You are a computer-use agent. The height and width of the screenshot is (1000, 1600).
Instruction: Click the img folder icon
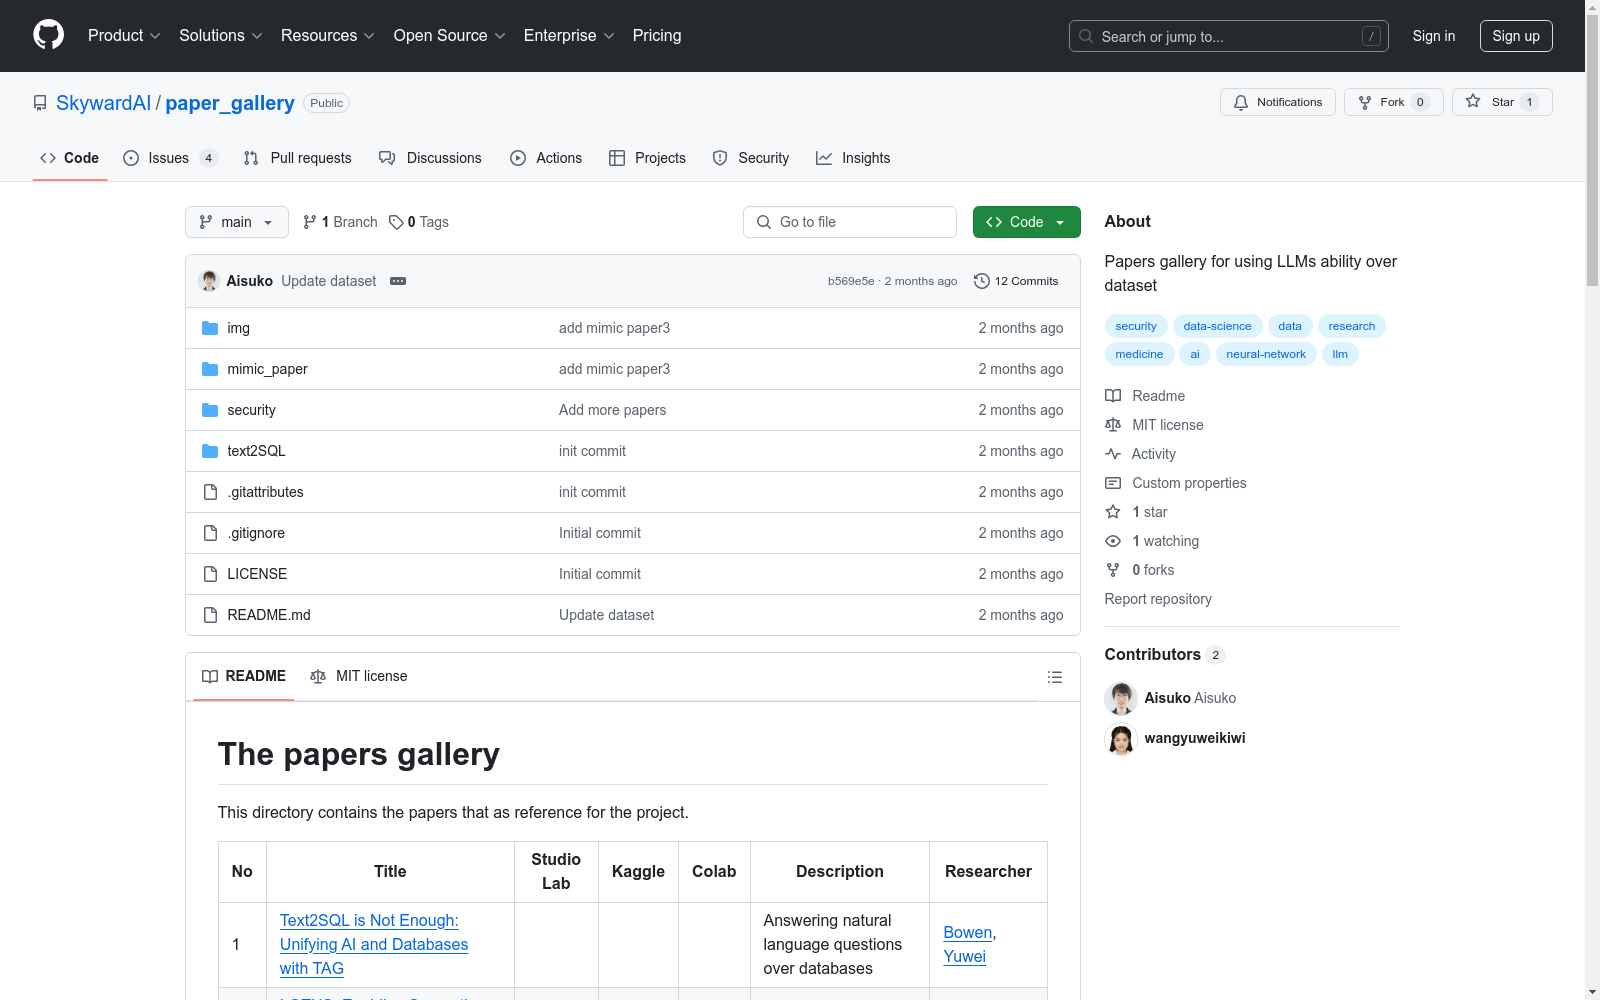tap(210, 328)
